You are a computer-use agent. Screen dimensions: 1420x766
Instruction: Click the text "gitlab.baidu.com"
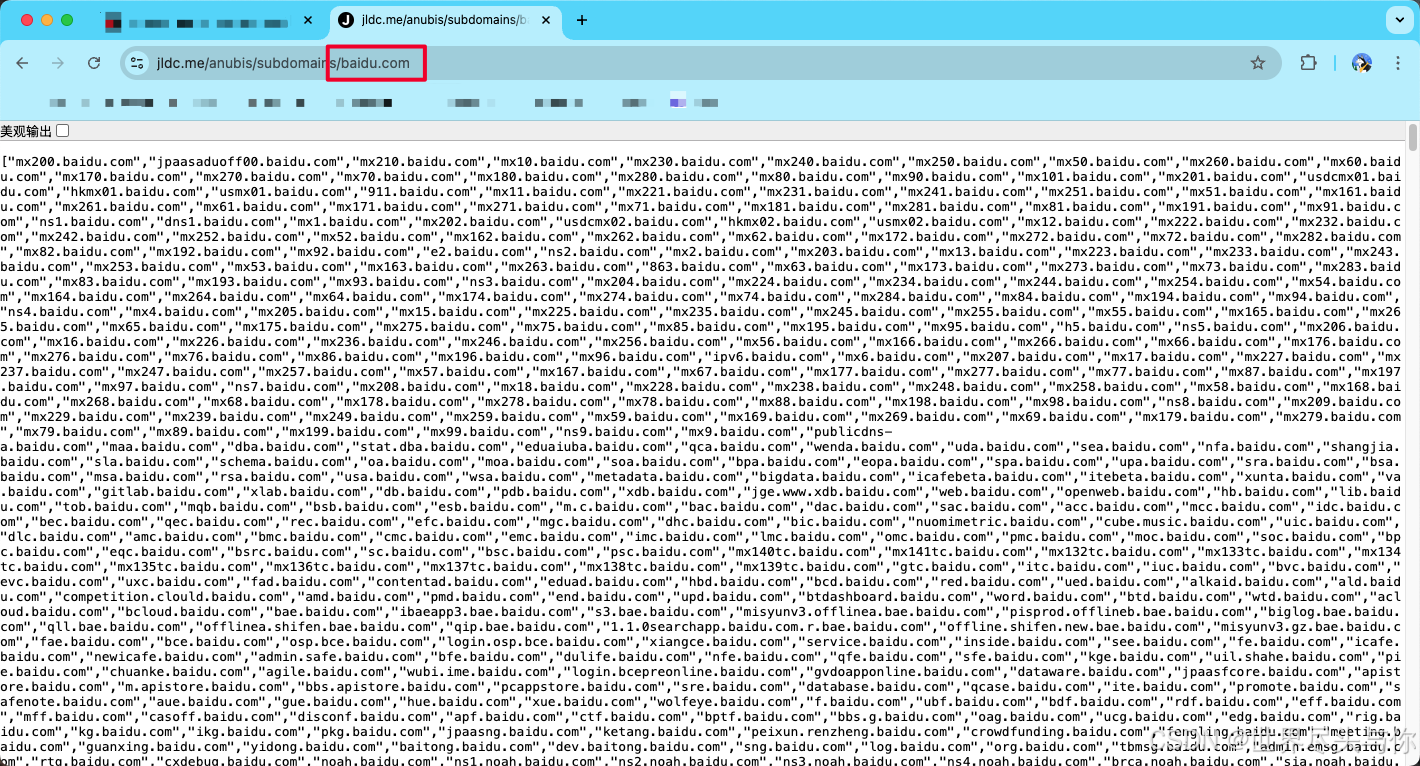(x=166, y=492)
